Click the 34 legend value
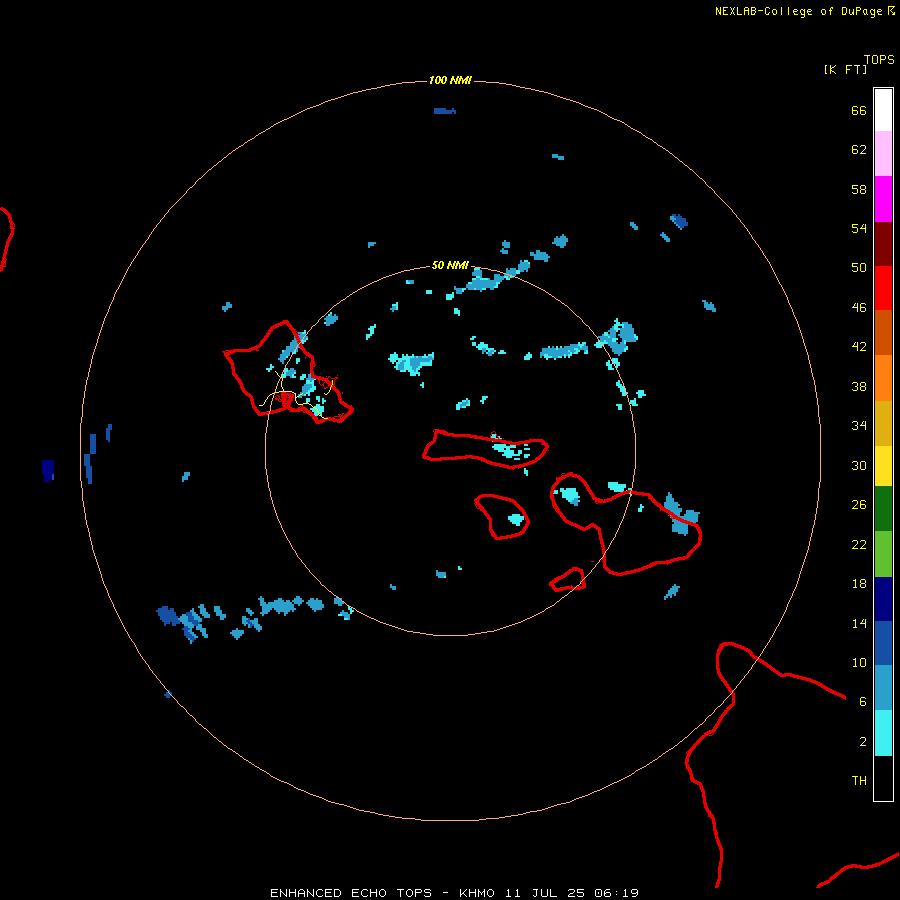Image resolution: width=900 pixels, height=900 pixels. [x=859, y=426]
